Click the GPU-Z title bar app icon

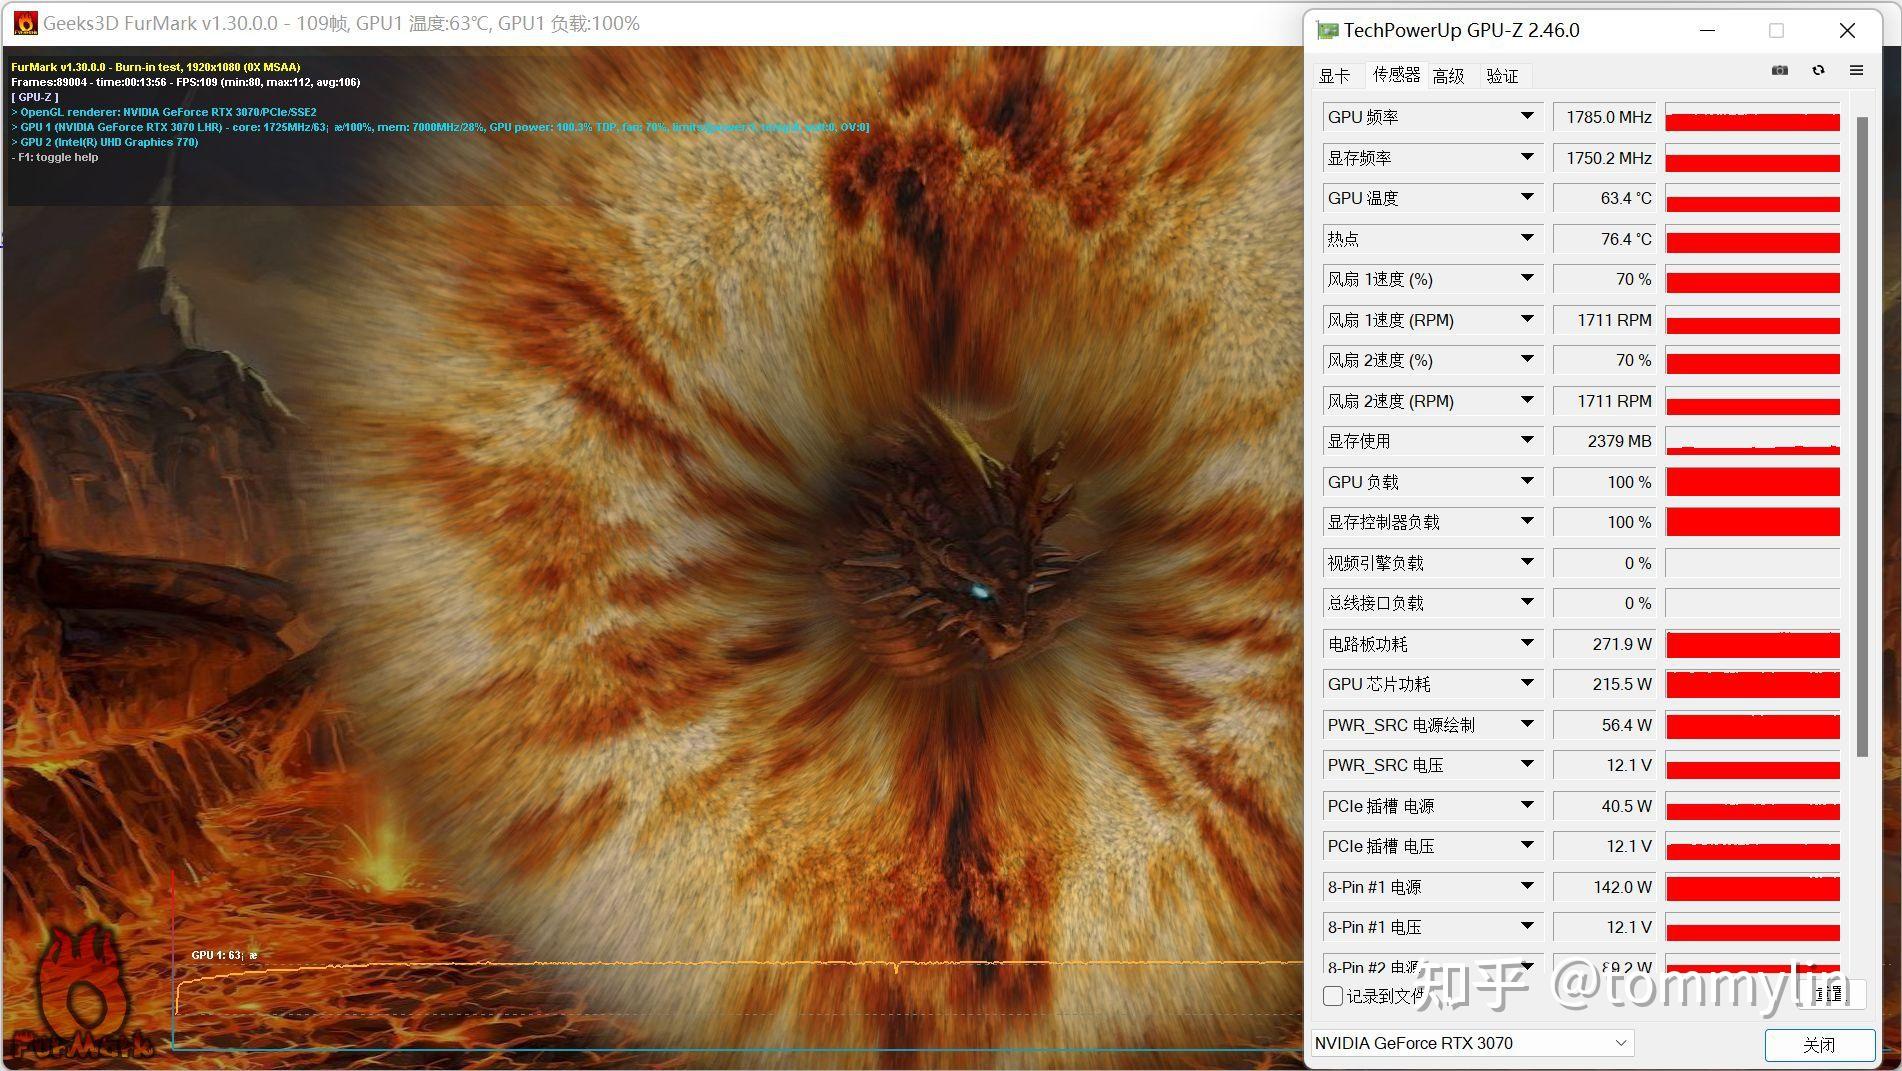pyautogui.click(x=1327, y=30)
